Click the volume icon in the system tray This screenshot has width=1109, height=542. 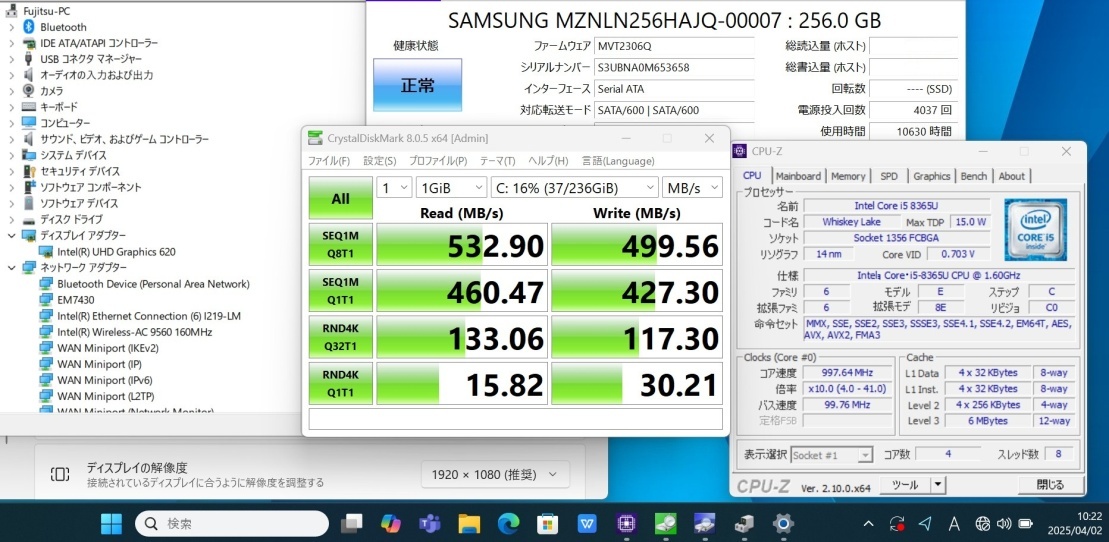tap(1004, 524)
